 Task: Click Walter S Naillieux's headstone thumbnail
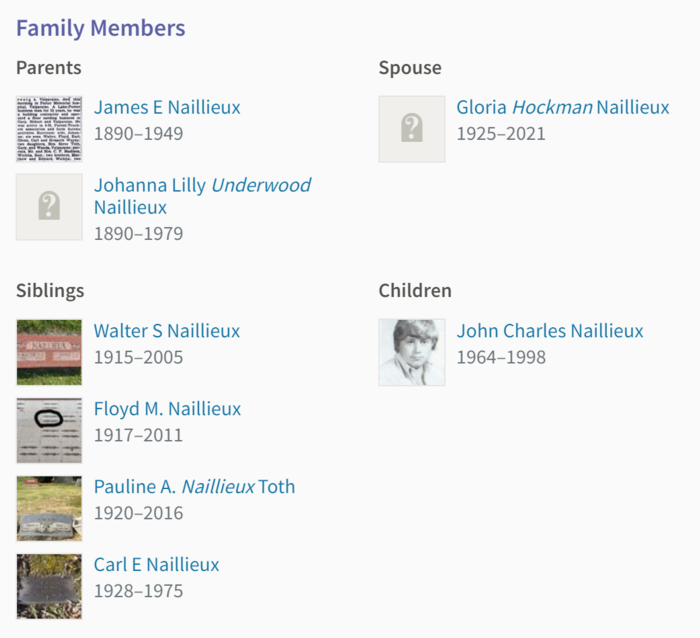(x=49, y=352)
